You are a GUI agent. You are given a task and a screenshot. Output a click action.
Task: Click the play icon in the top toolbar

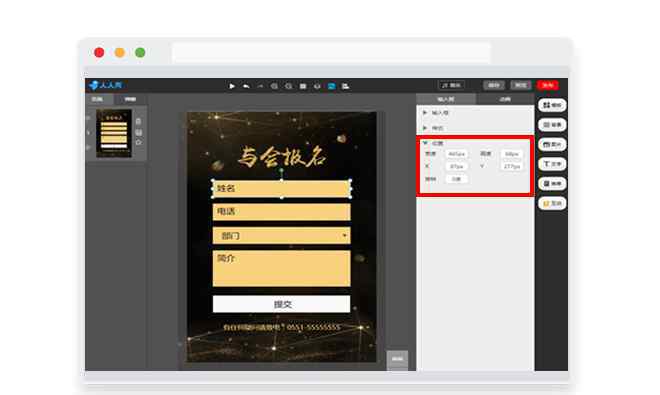(x=232, y=86)
